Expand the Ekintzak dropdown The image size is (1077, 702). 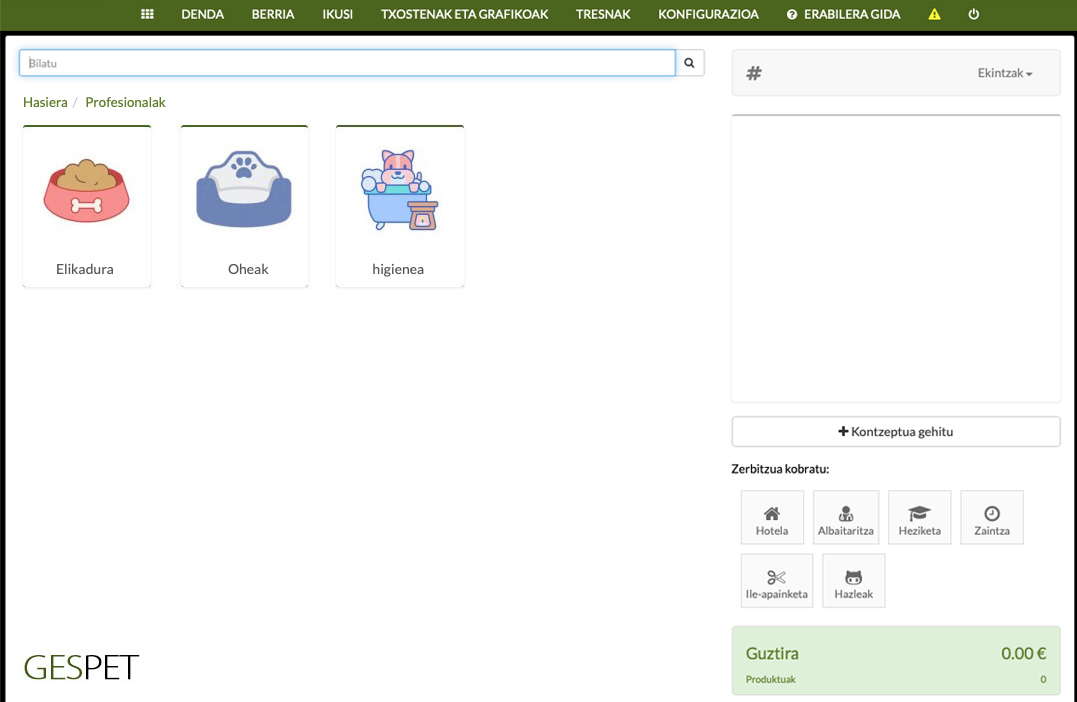coord(1004,73)
